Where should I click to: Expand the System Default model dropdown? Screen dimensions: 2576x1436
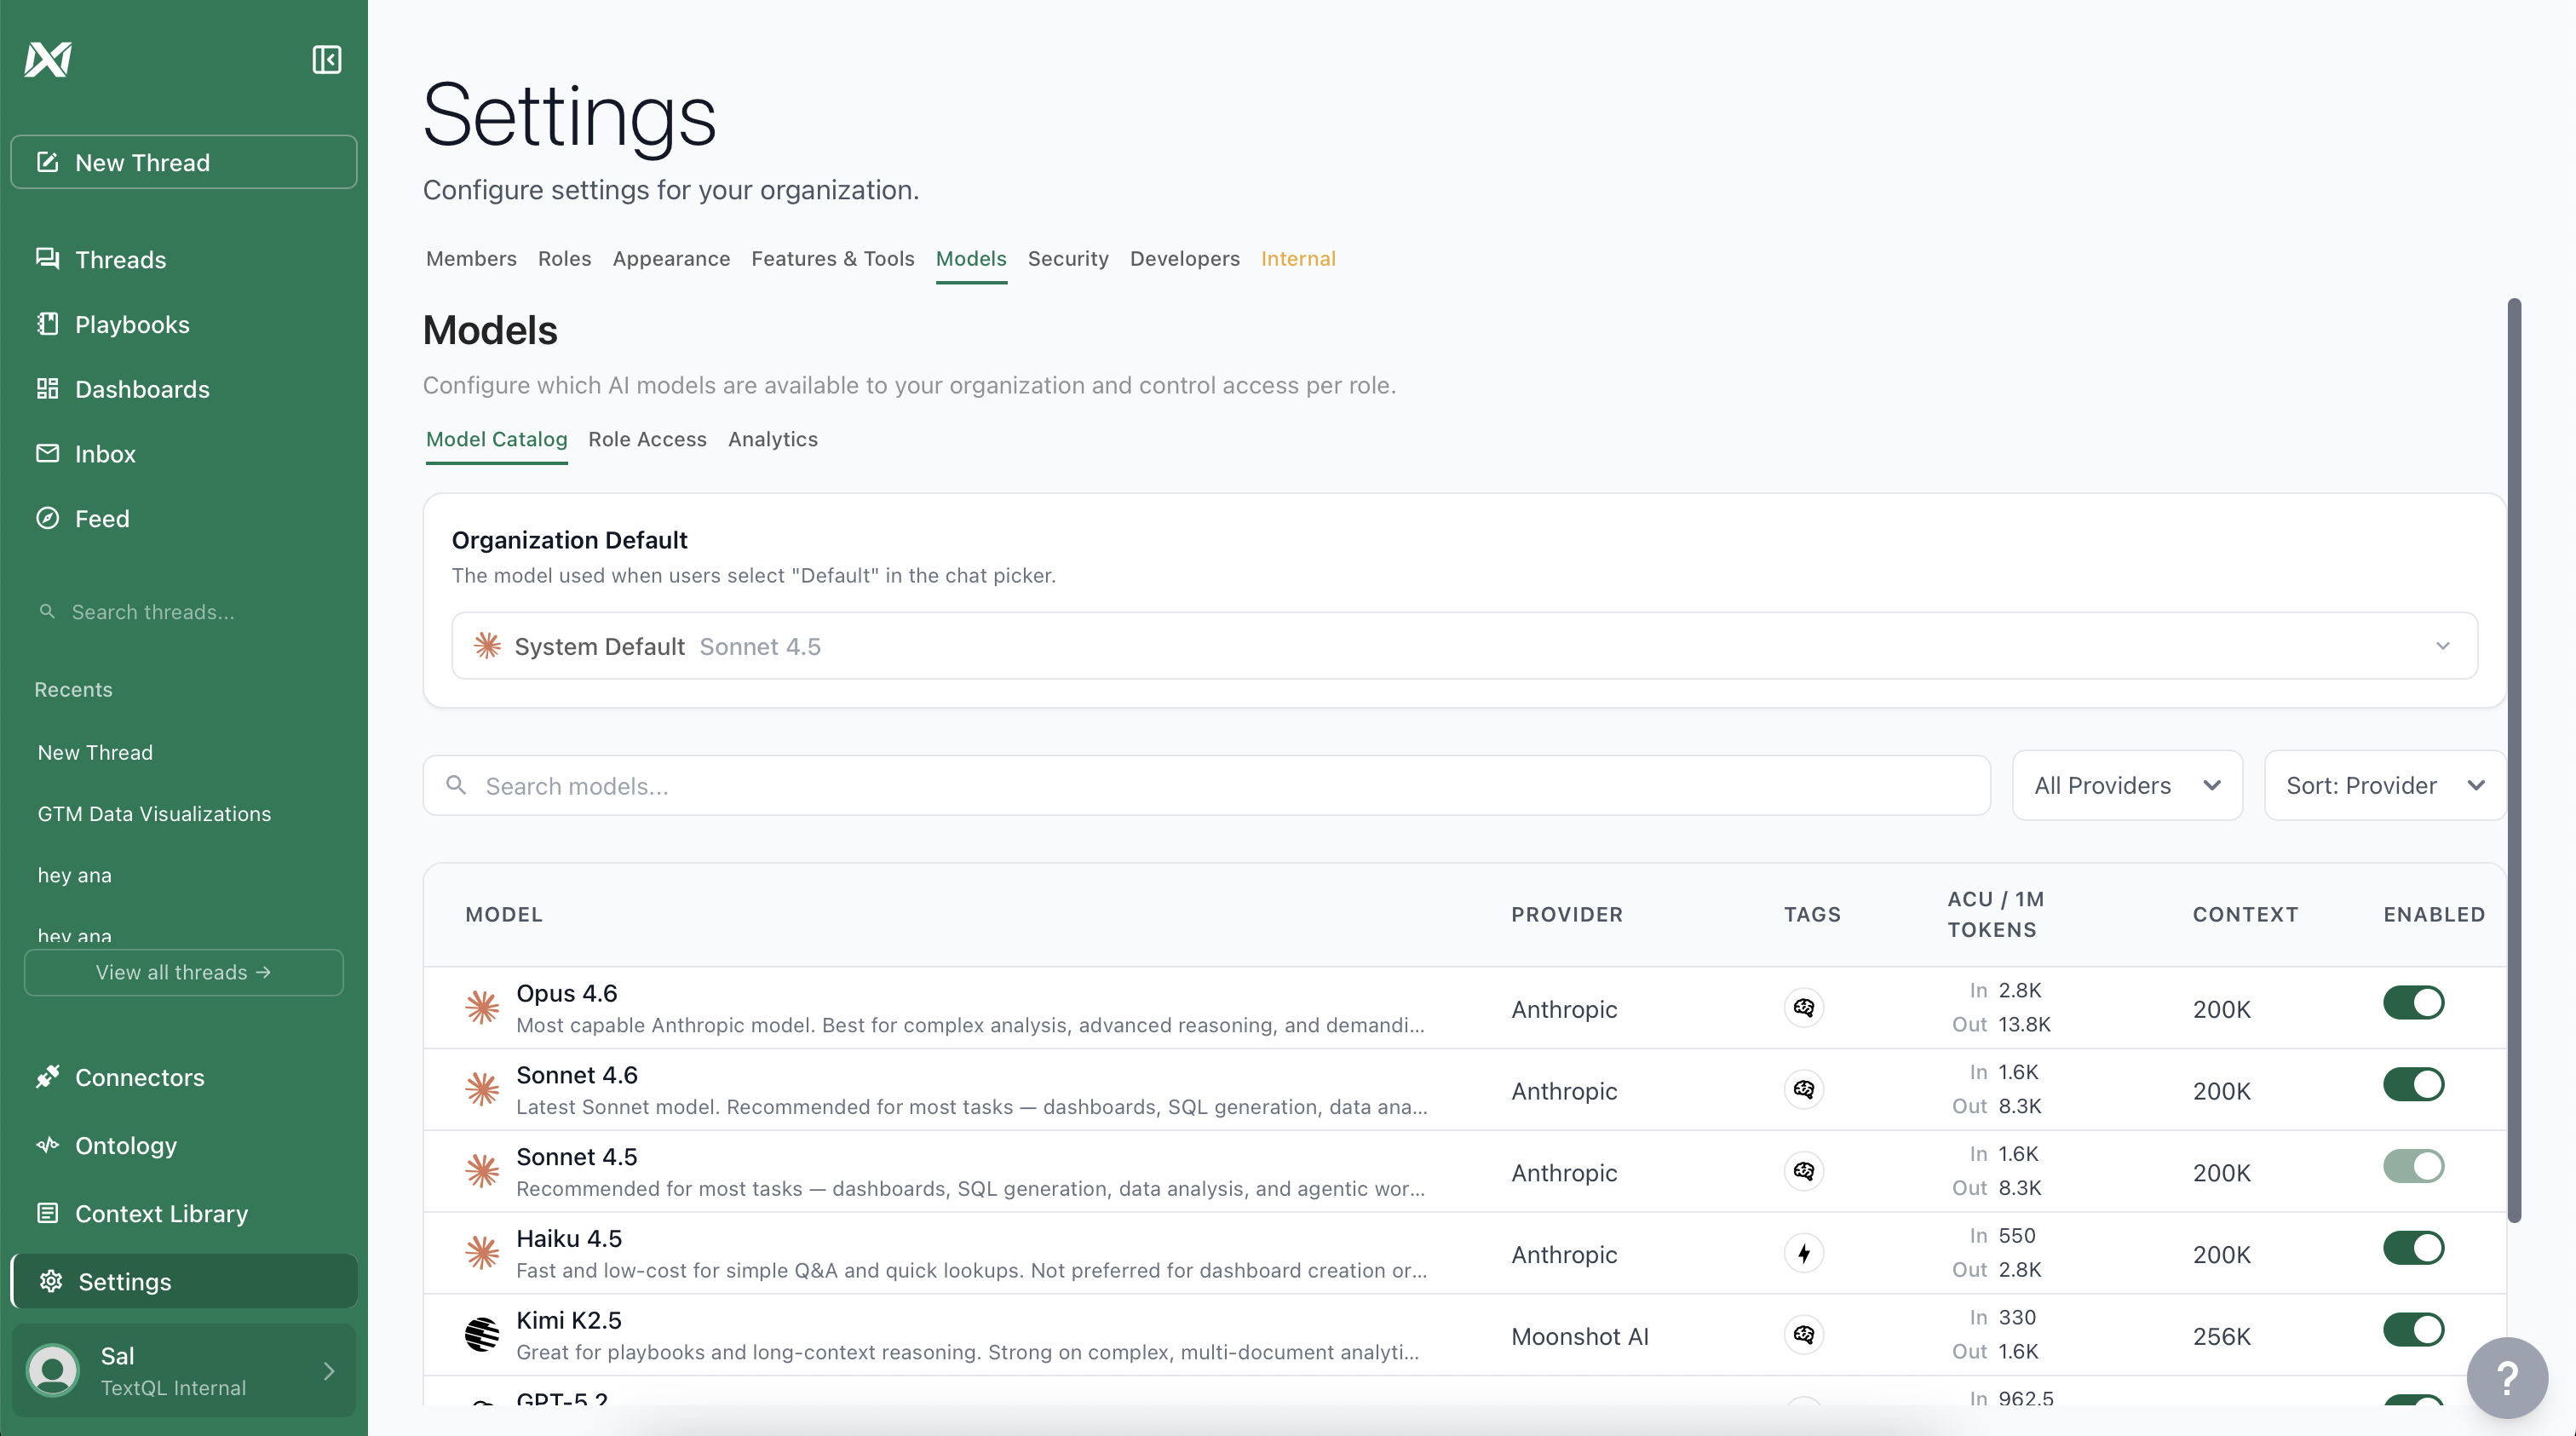click(1464, 646)
